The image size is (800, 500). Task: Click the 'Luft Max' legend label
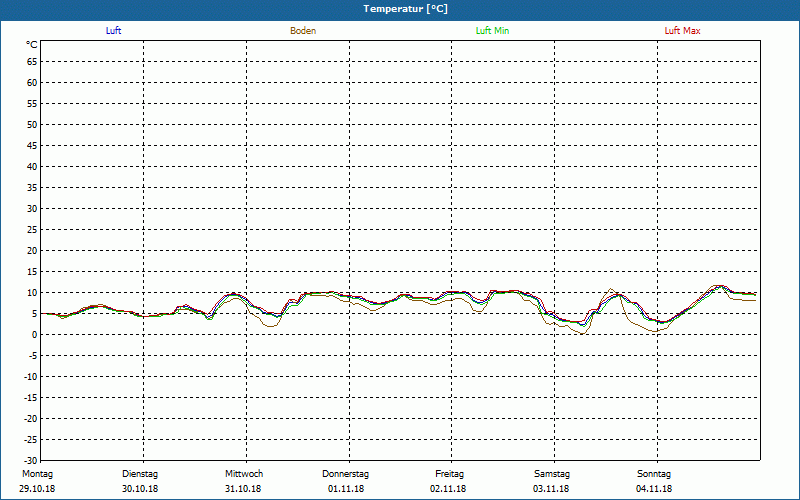[682, 31]
